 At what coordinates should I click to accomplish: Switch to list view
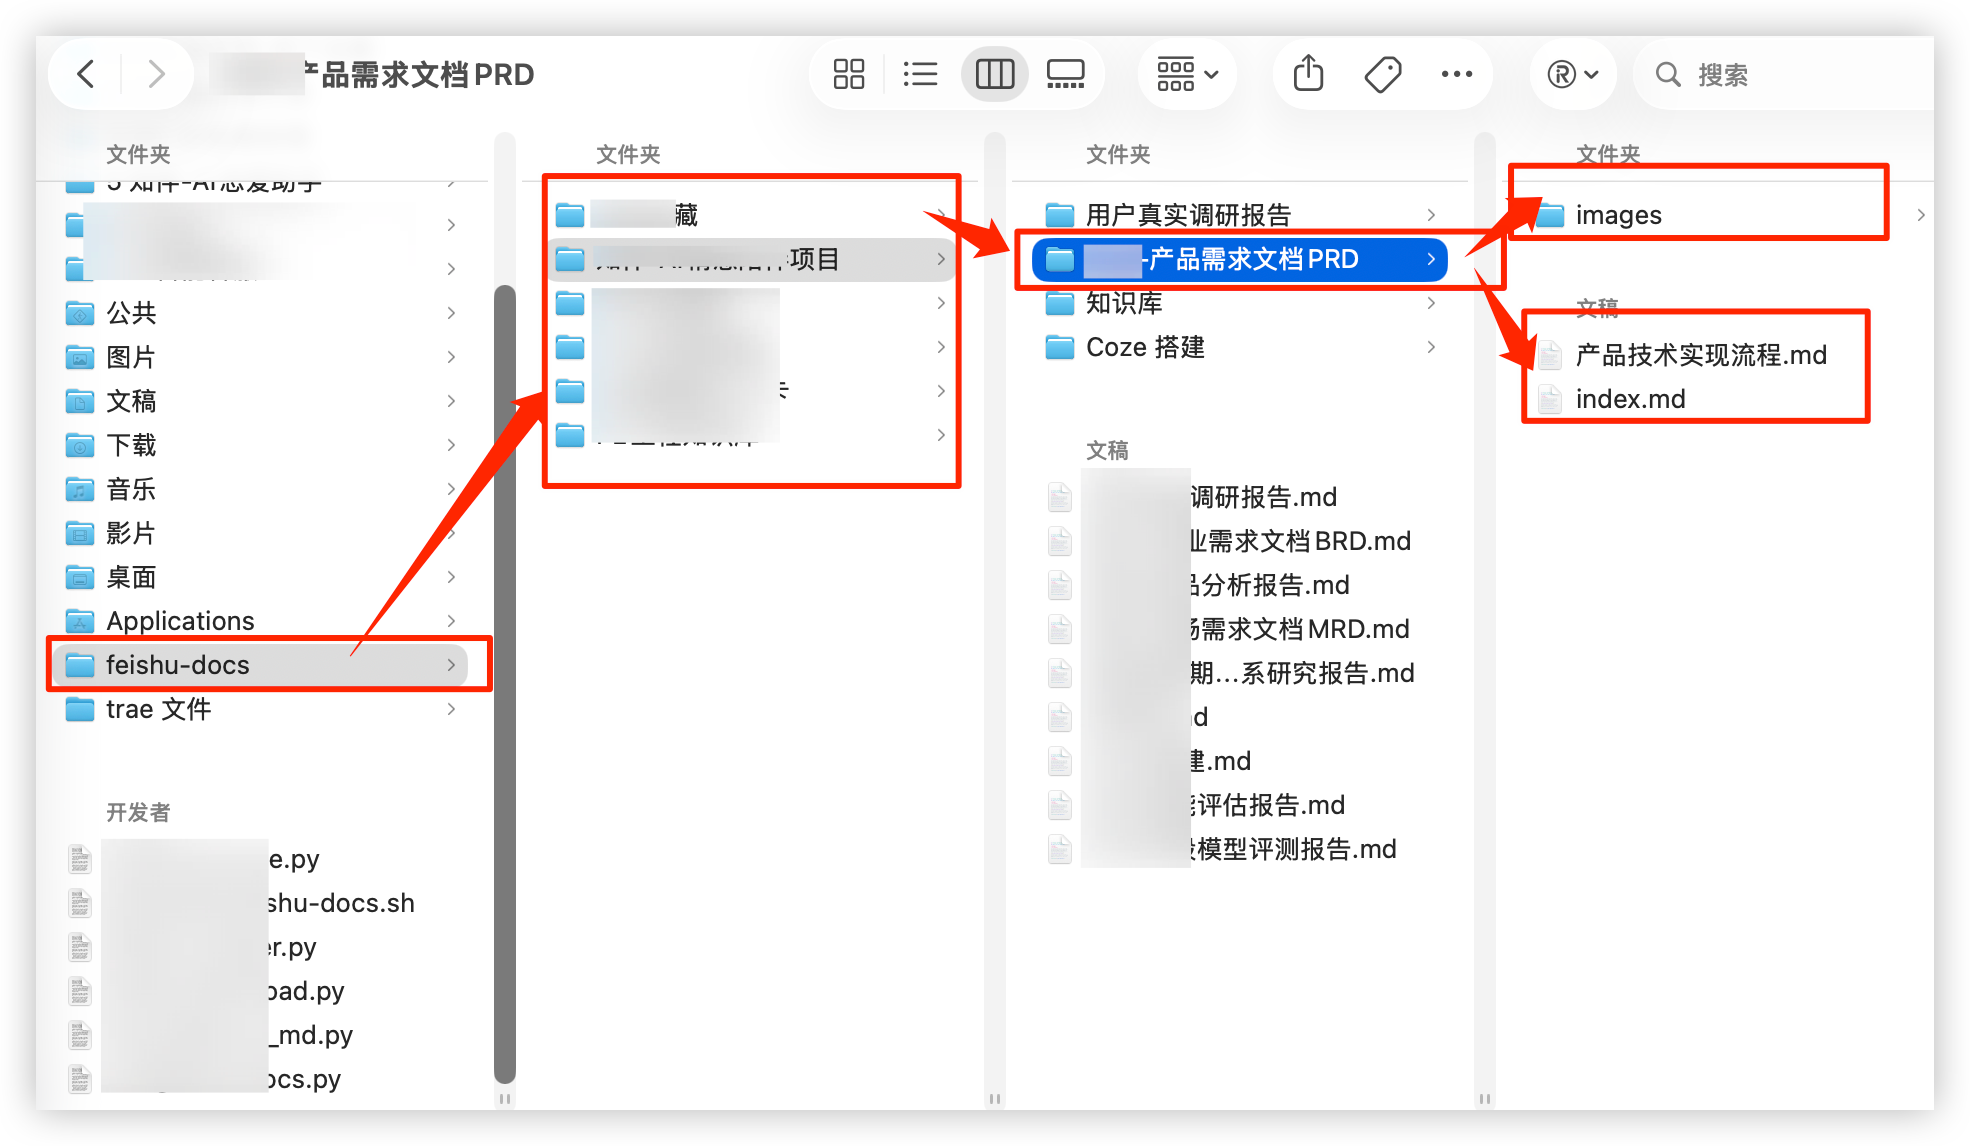(x=920, y=74)
